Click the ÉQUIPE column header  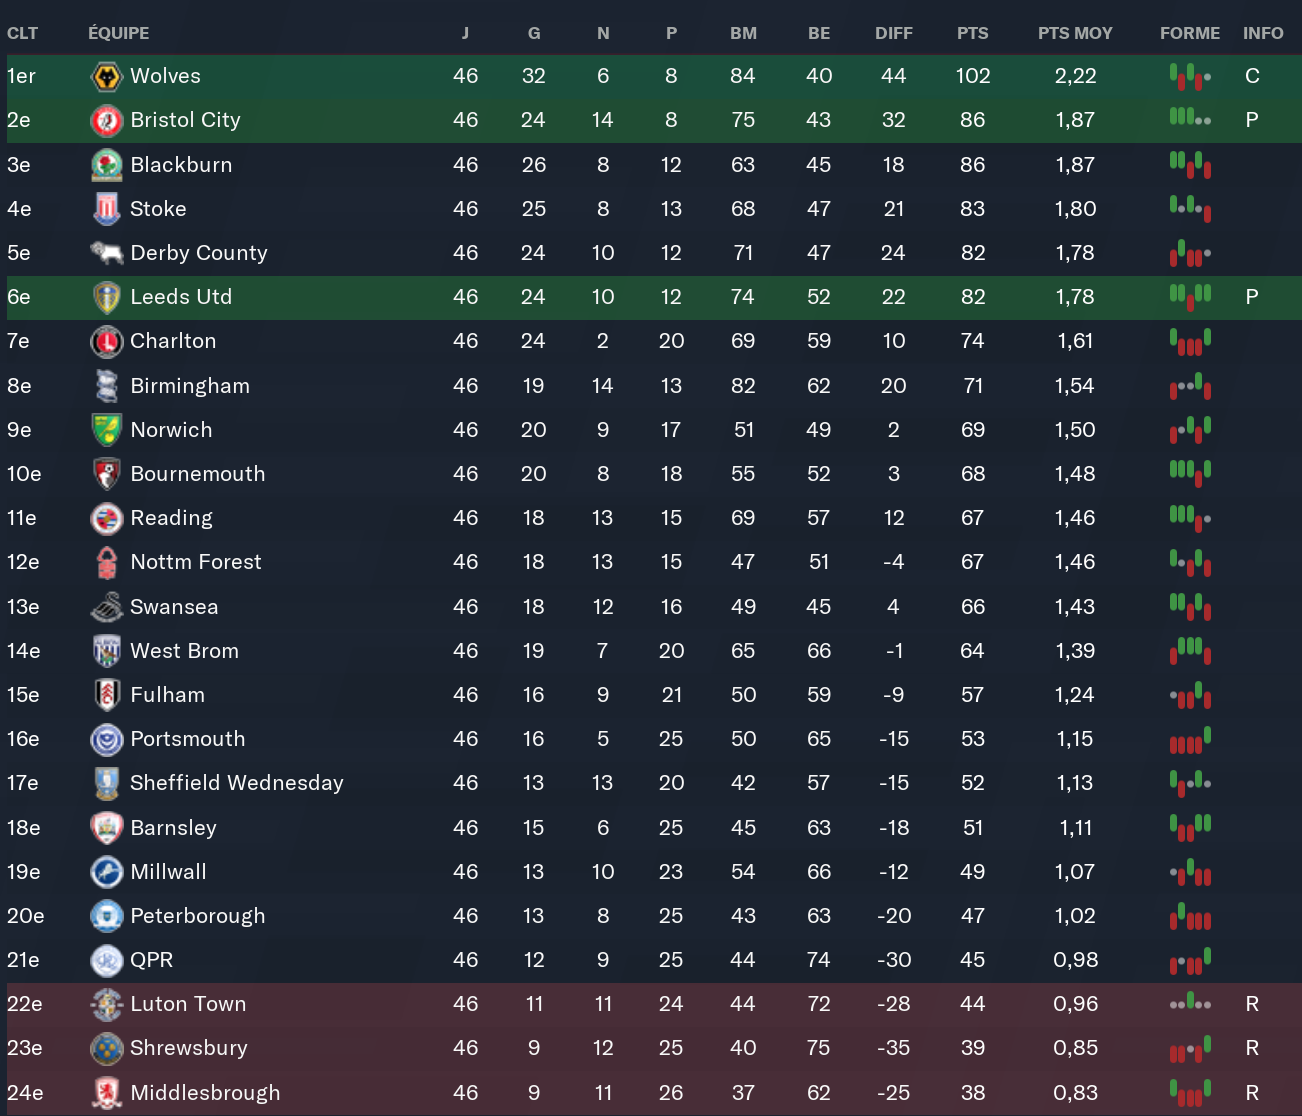coord(118,33)
